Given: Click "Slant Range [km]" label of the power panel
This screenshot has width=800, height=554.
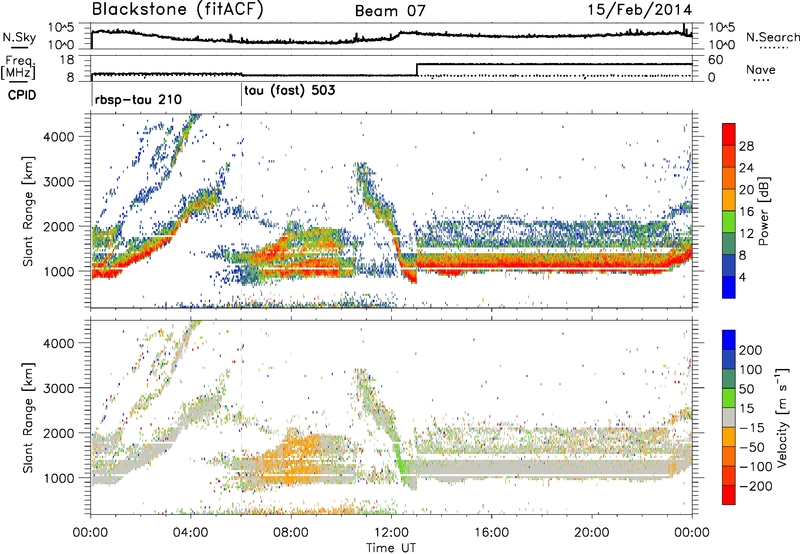Looking at the screenshot, I should (28, 211).
